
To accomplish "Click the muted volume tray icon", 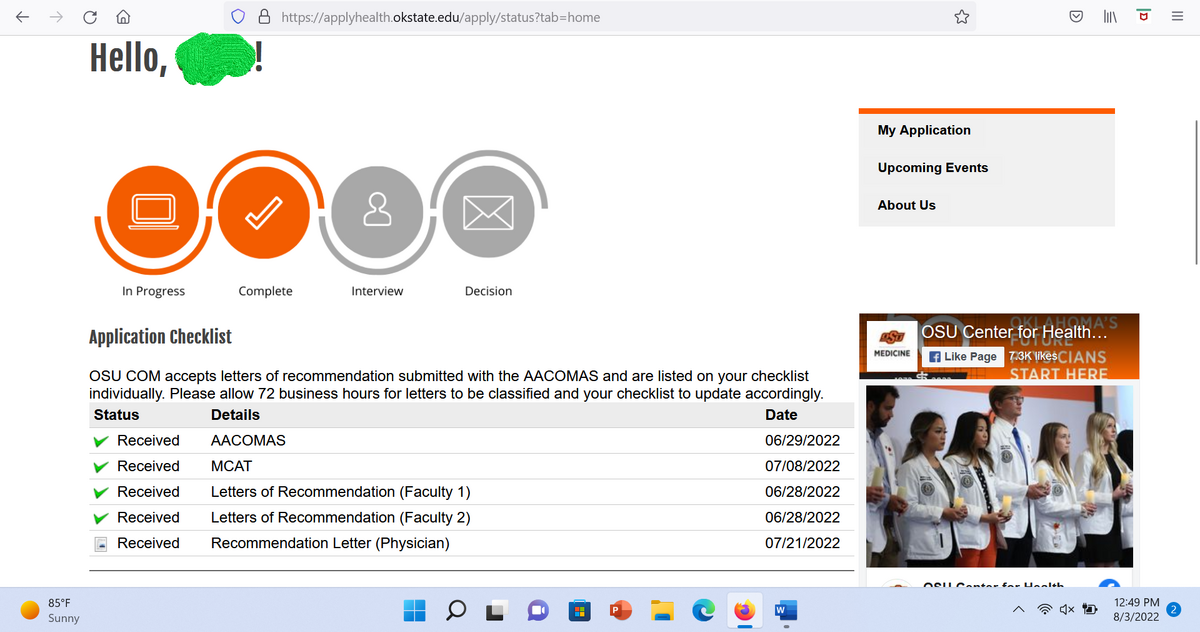I will pyautogui.click(x=1066, y=610).
